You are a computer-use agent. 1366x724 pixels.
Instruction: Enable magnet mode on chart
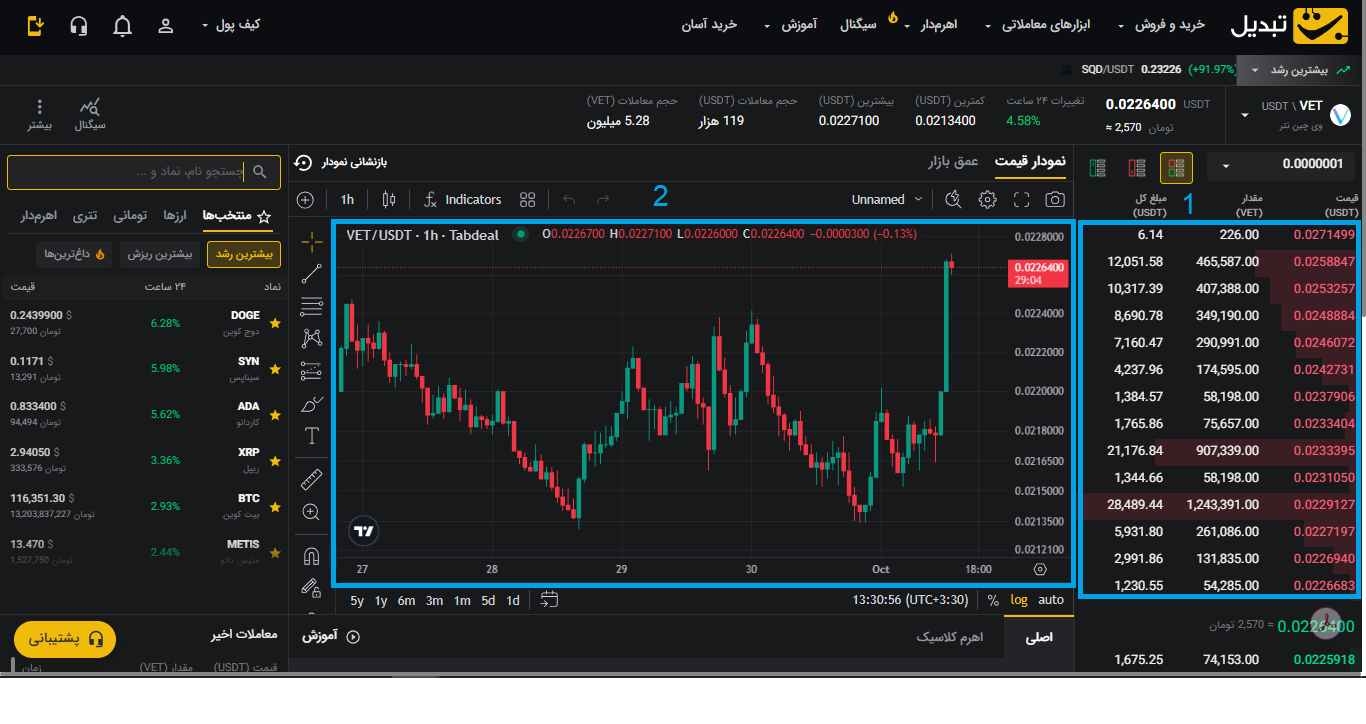point(312,556)
